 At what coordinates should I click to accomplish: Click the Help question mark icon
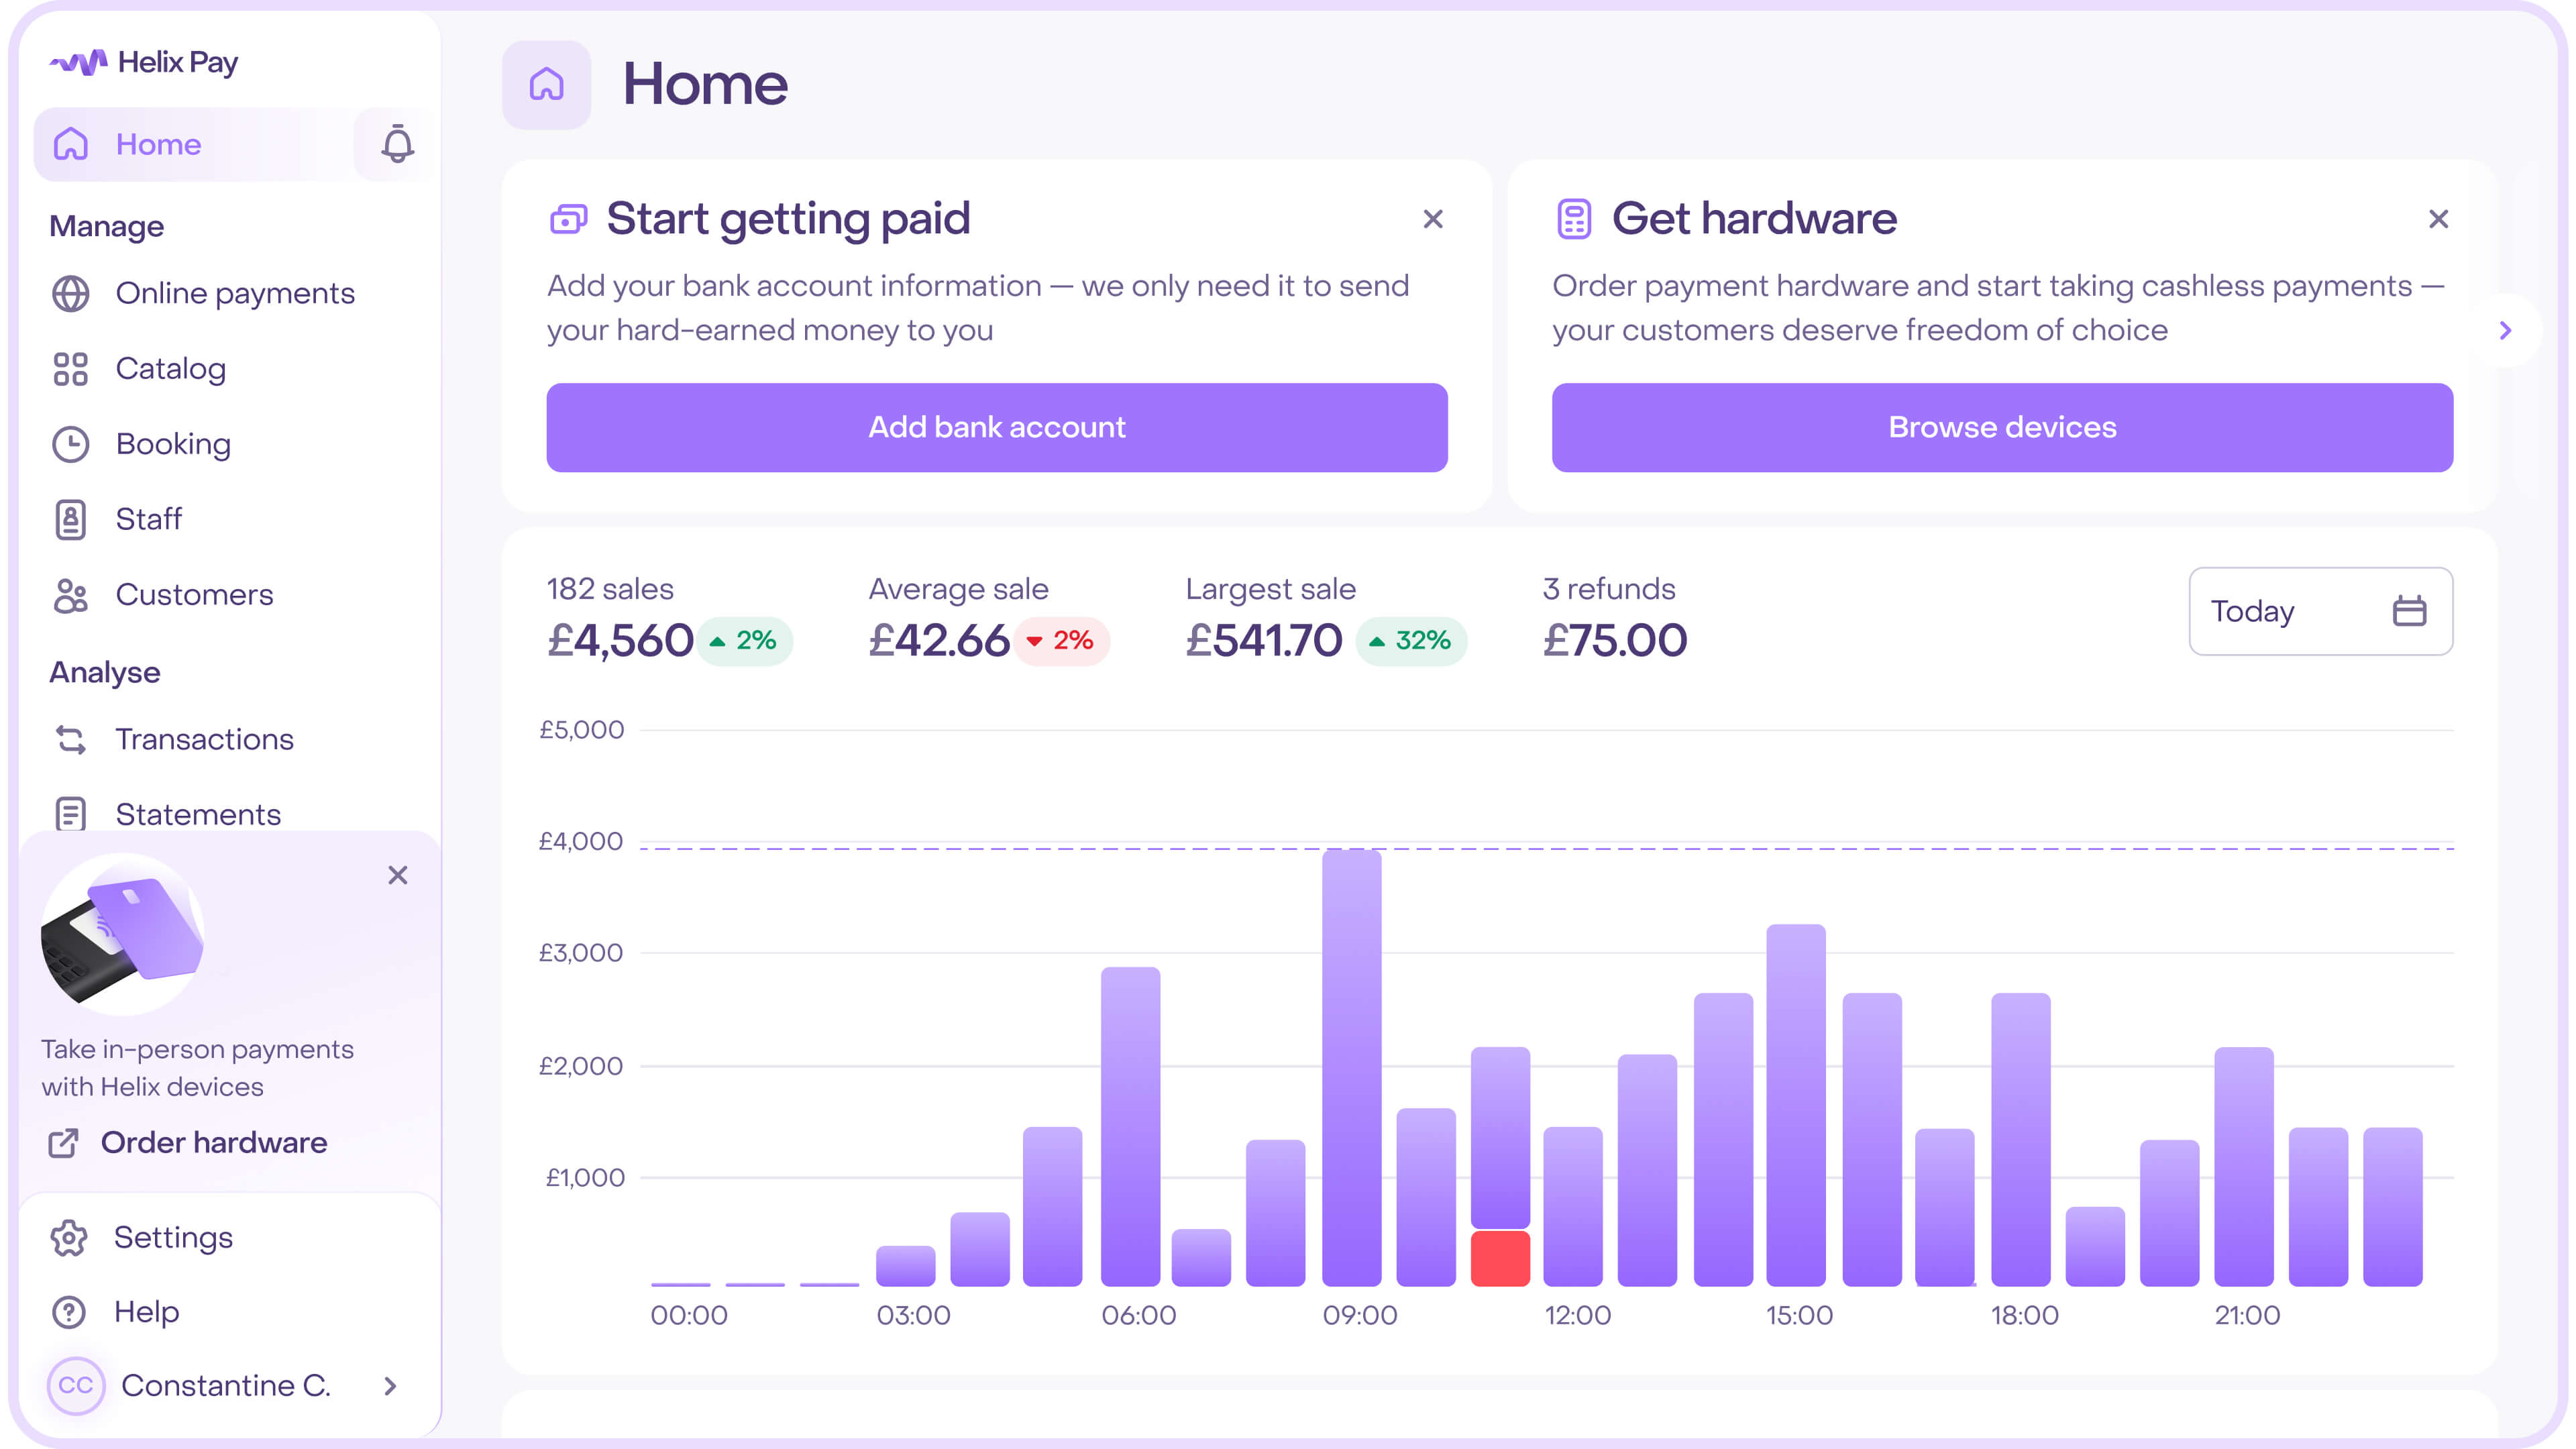69,1312
